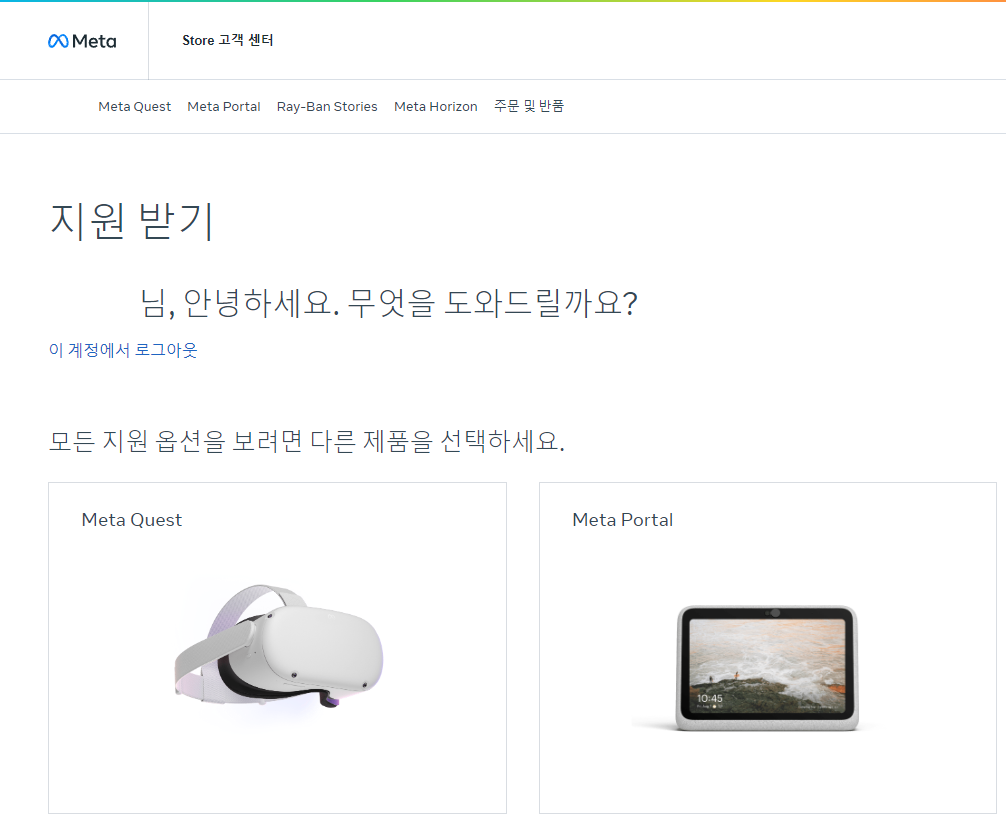Click the Meta Quest card title
Image resolution: width=1006 pixels, height=832 pixels.
(x=132, y=520)
